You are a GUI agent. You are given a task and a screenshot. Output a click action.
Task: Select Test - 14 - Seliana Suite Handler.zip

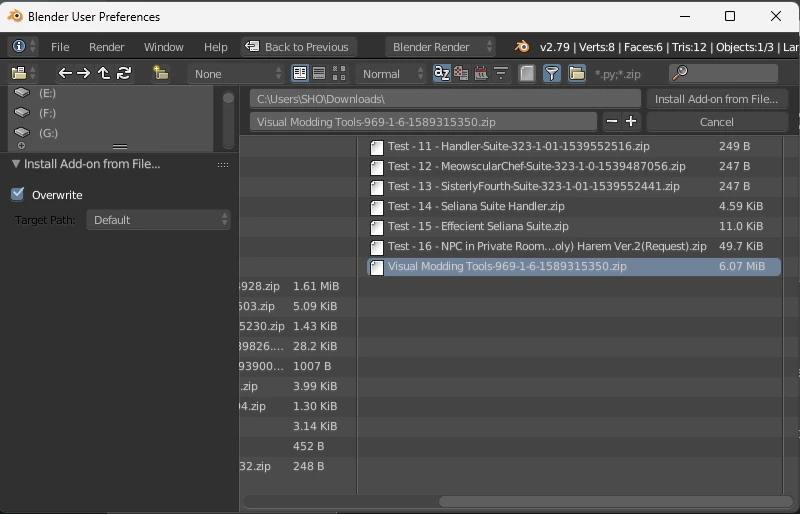click(574, 206)
